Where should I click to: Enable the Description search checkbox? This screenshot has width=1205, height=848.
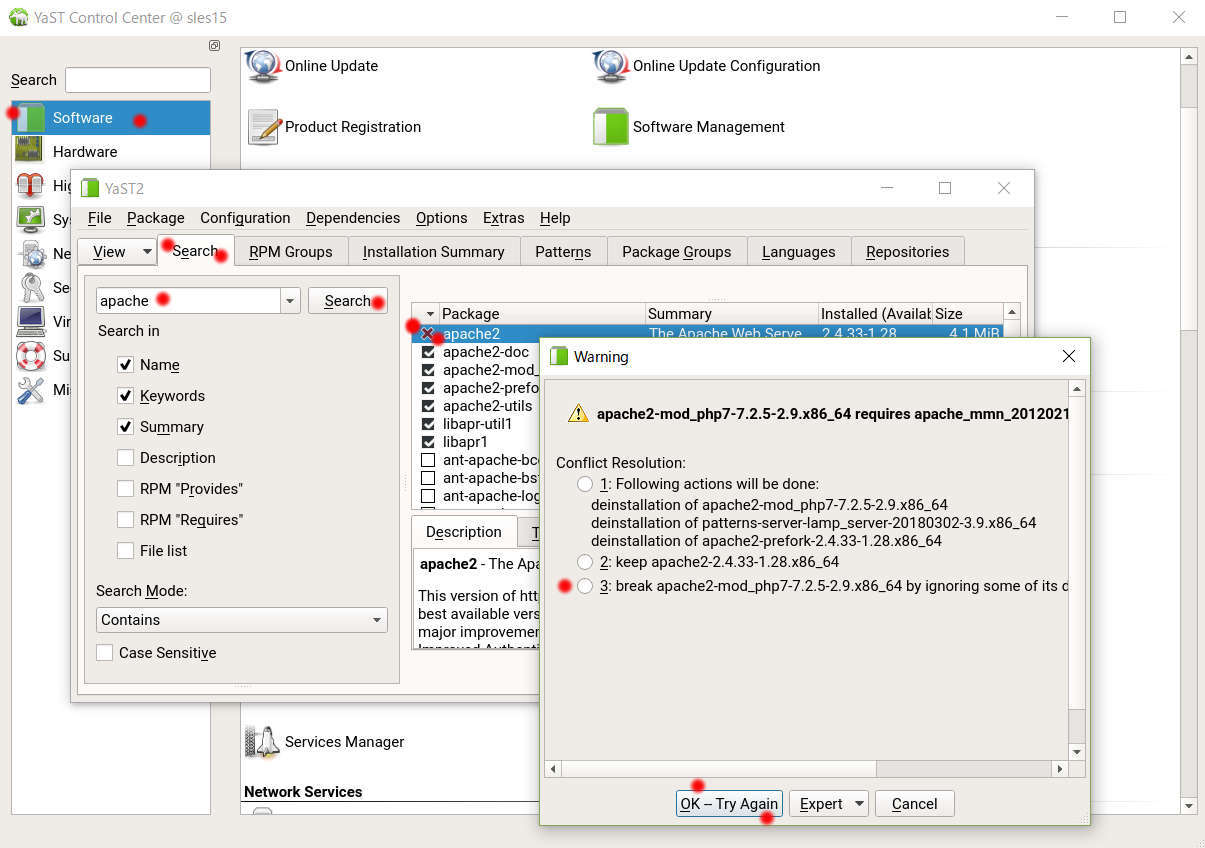[x=125, y=458]
